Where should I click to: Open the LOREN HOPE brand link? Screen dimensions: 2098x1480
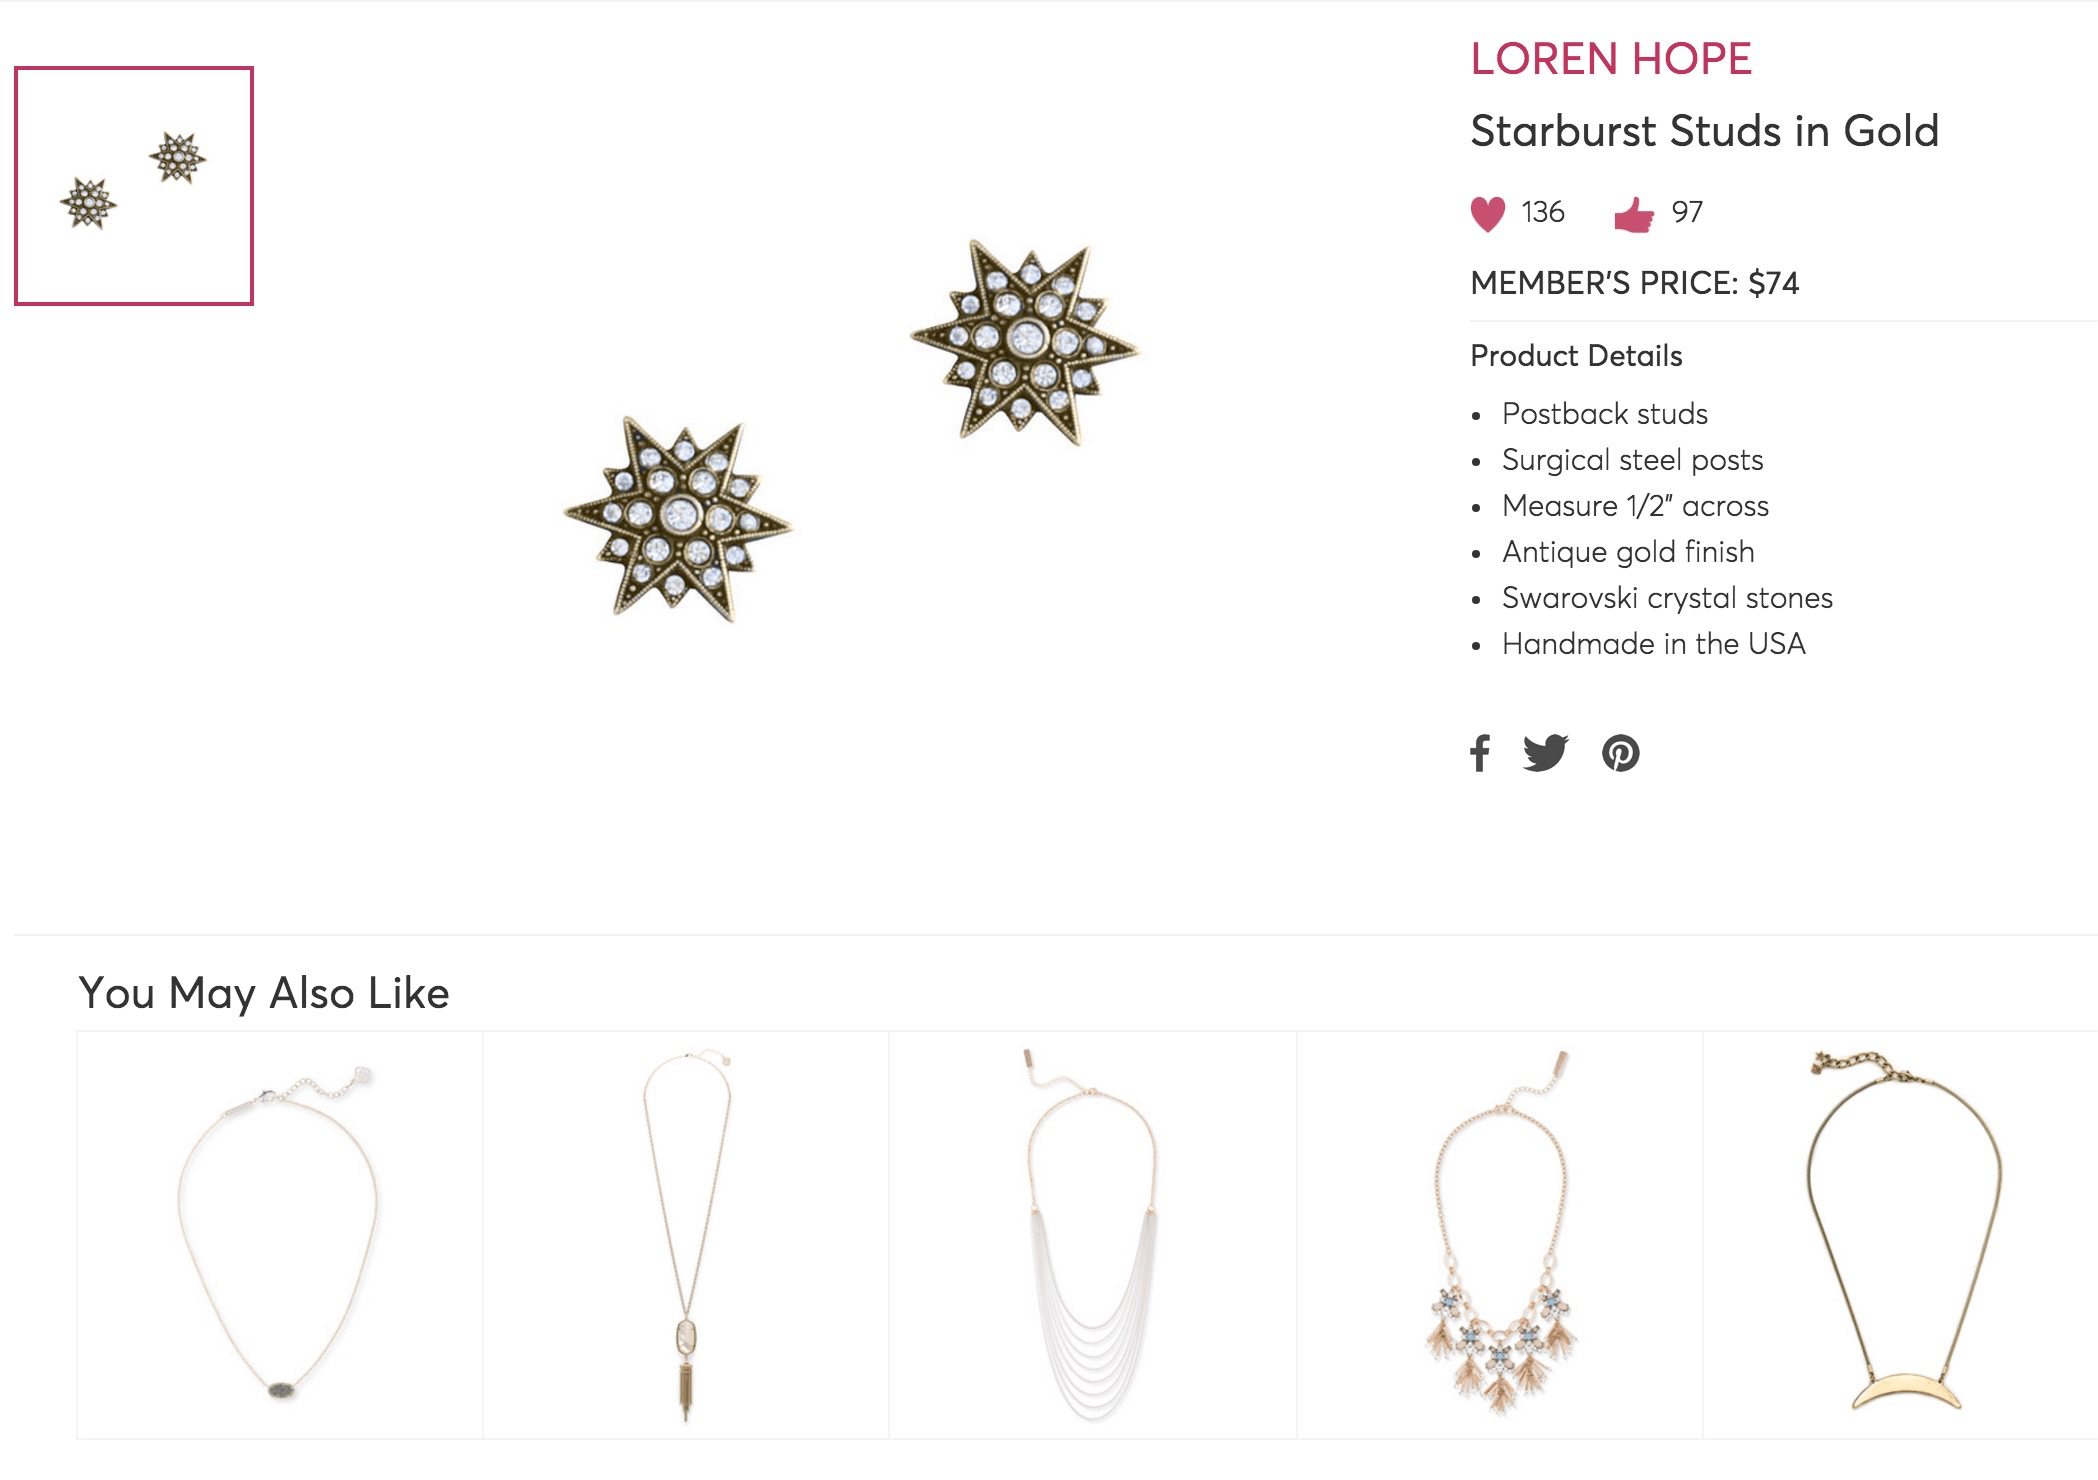[1610, 59]
